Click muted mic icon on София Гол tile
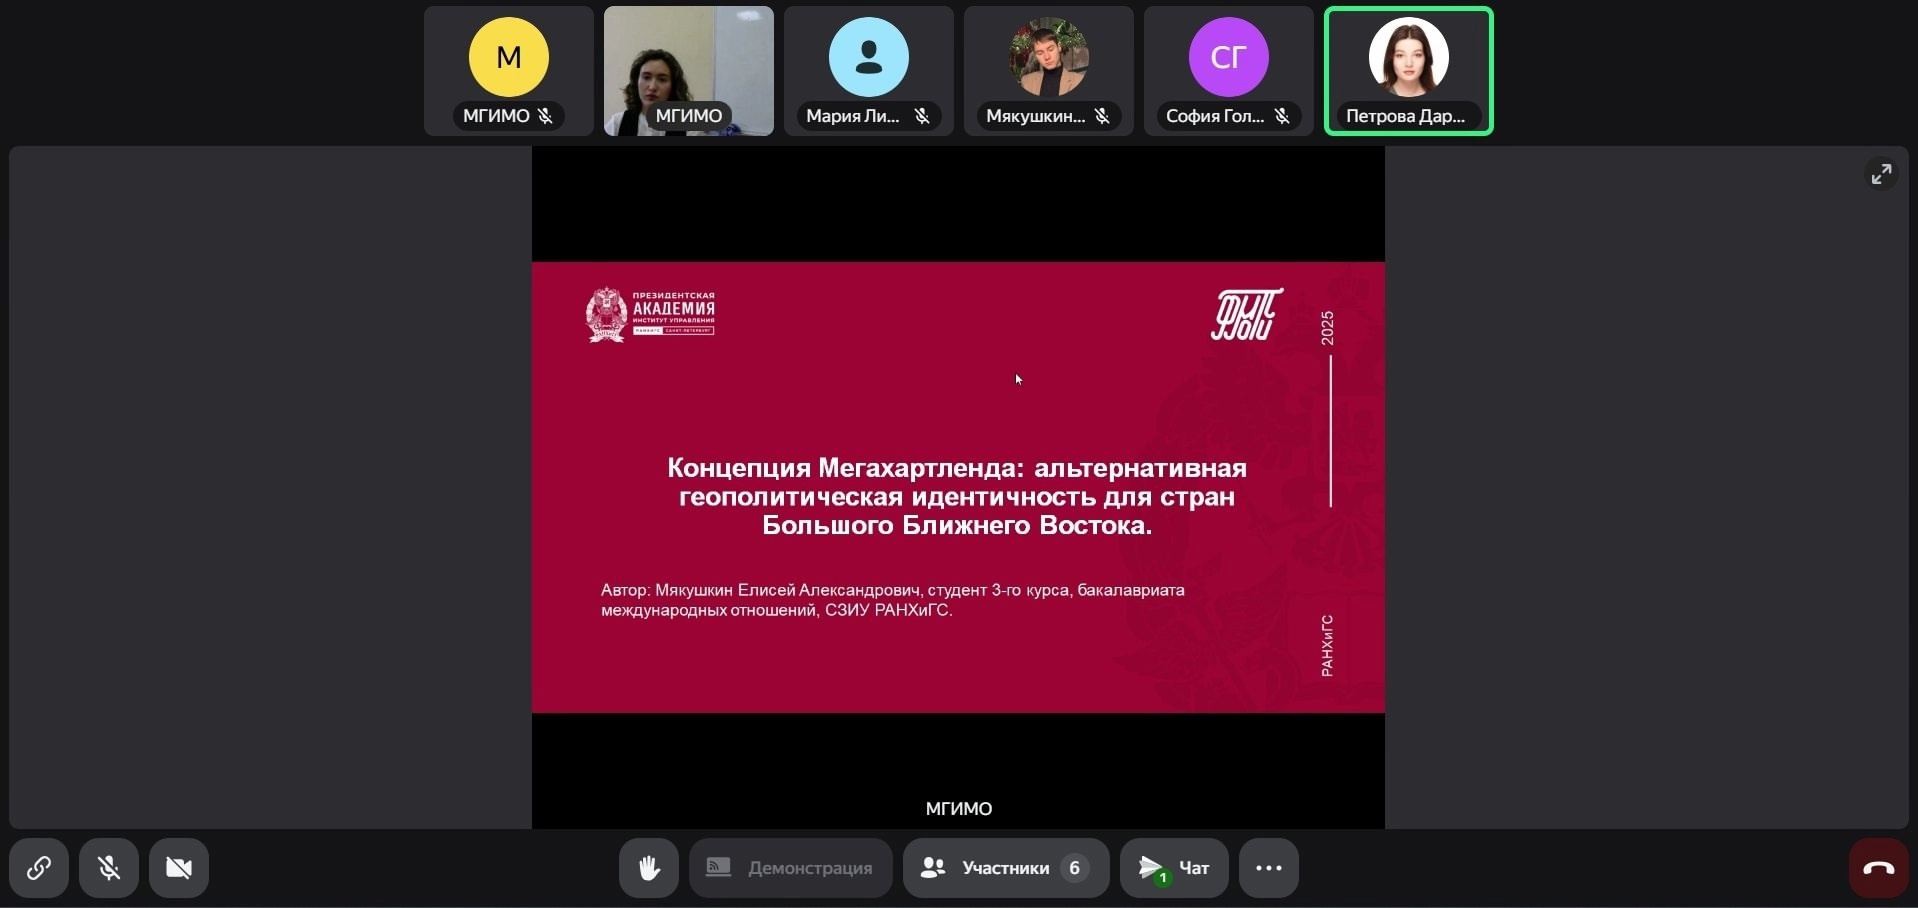This screenshot has height=908, width=1918. 1282,116
